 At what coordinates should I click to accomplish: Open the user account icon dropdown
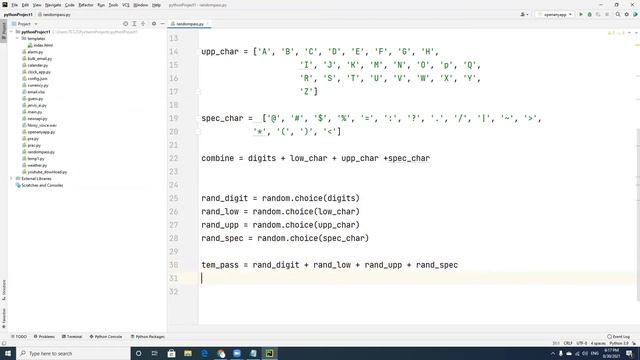(x=524, y=14)
